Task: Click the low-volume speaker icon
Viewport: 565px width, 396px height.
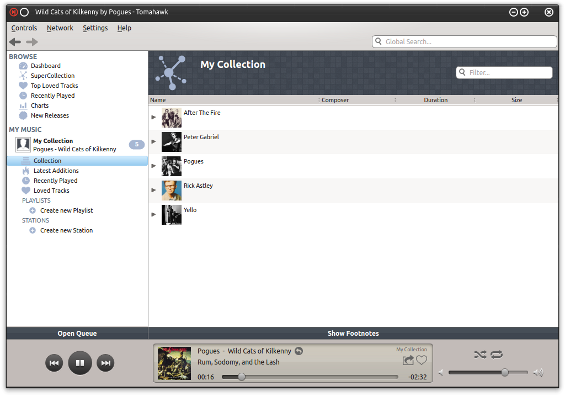Action: point(441,373)
